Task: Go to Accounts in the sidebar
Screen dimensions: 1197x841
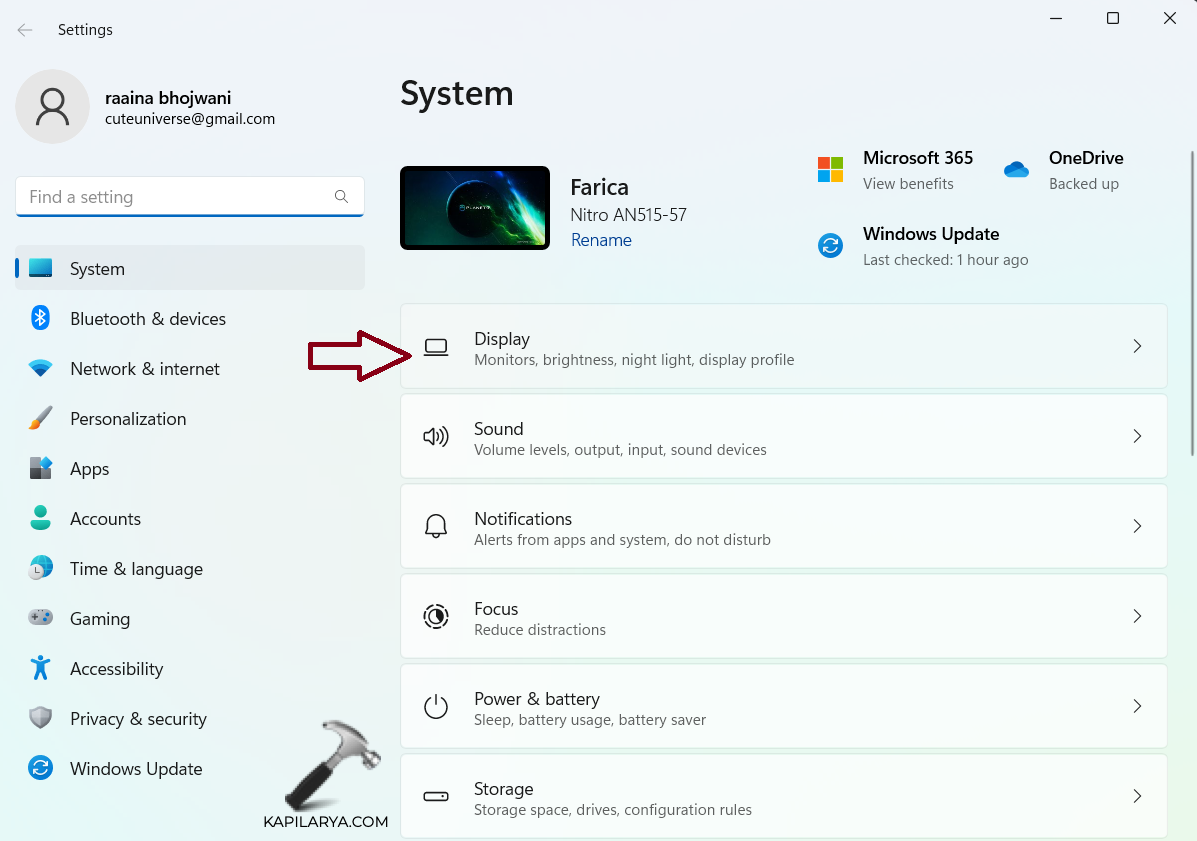Action: [105, 518]
